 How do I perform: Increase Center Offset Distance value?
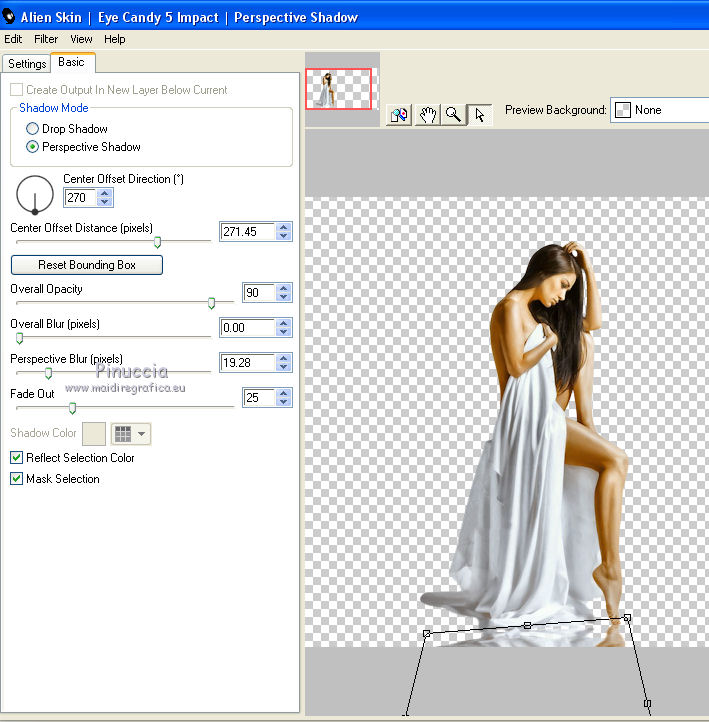[284, 227]
